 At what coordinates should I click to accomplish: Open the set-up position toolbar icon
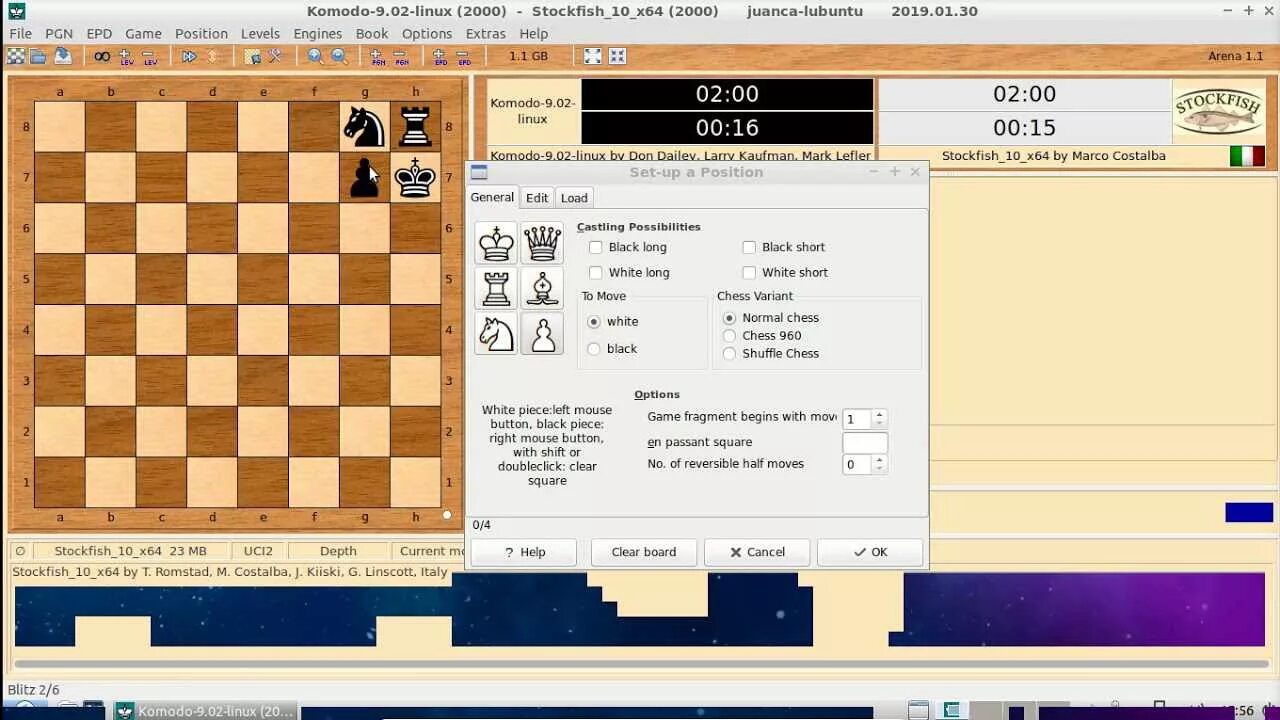252,56
